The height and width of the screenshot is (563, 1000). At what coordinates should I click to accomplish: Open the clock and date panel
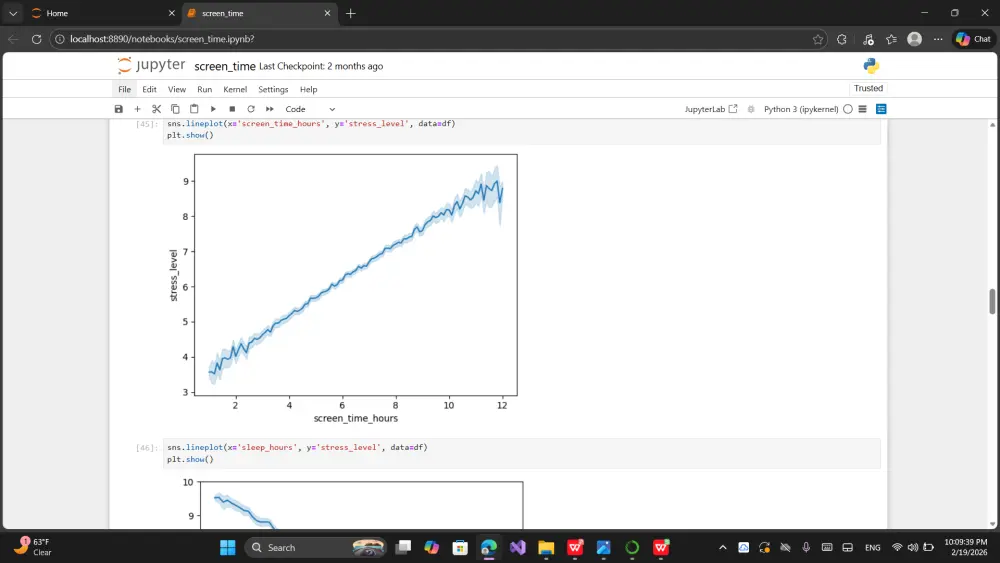[966, 547]
